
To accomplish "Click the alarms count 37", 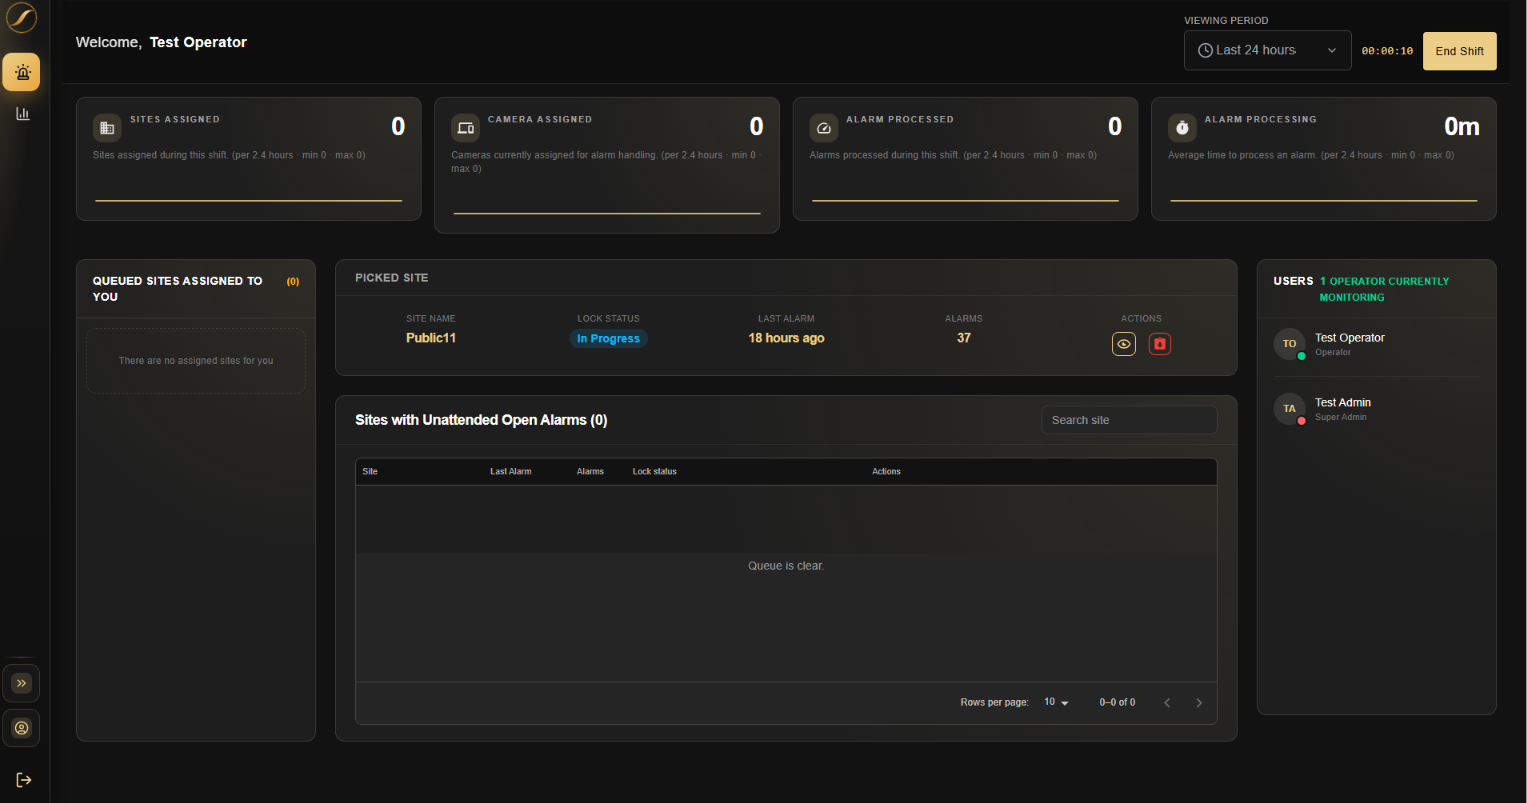I will (964, 338).
